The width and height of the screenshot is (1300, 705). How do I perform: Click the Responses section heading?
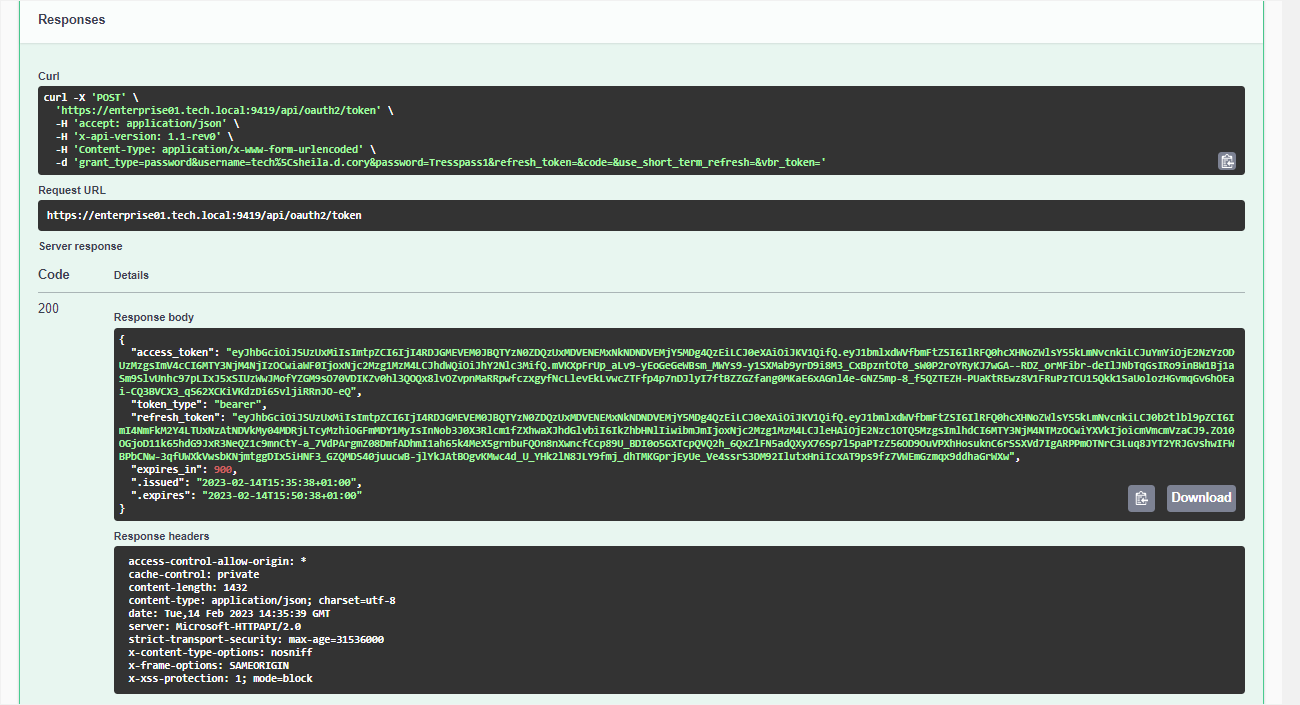pos(71,19)
